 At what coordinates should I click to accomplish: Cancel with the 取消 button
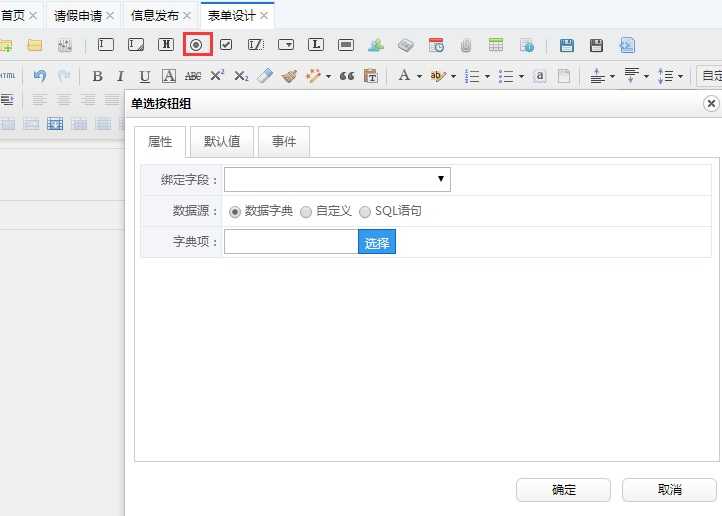(670, 489)
